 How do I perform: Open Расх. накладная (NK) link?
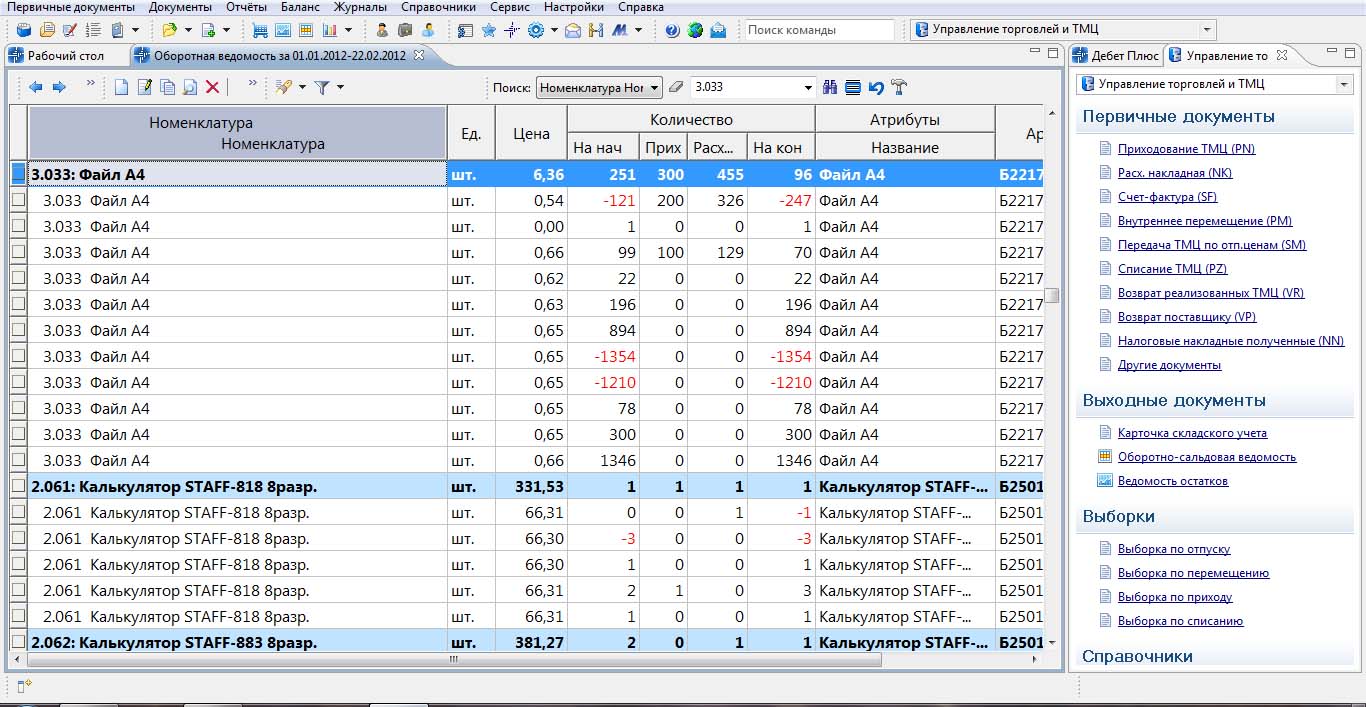[x=1175, y=173]
